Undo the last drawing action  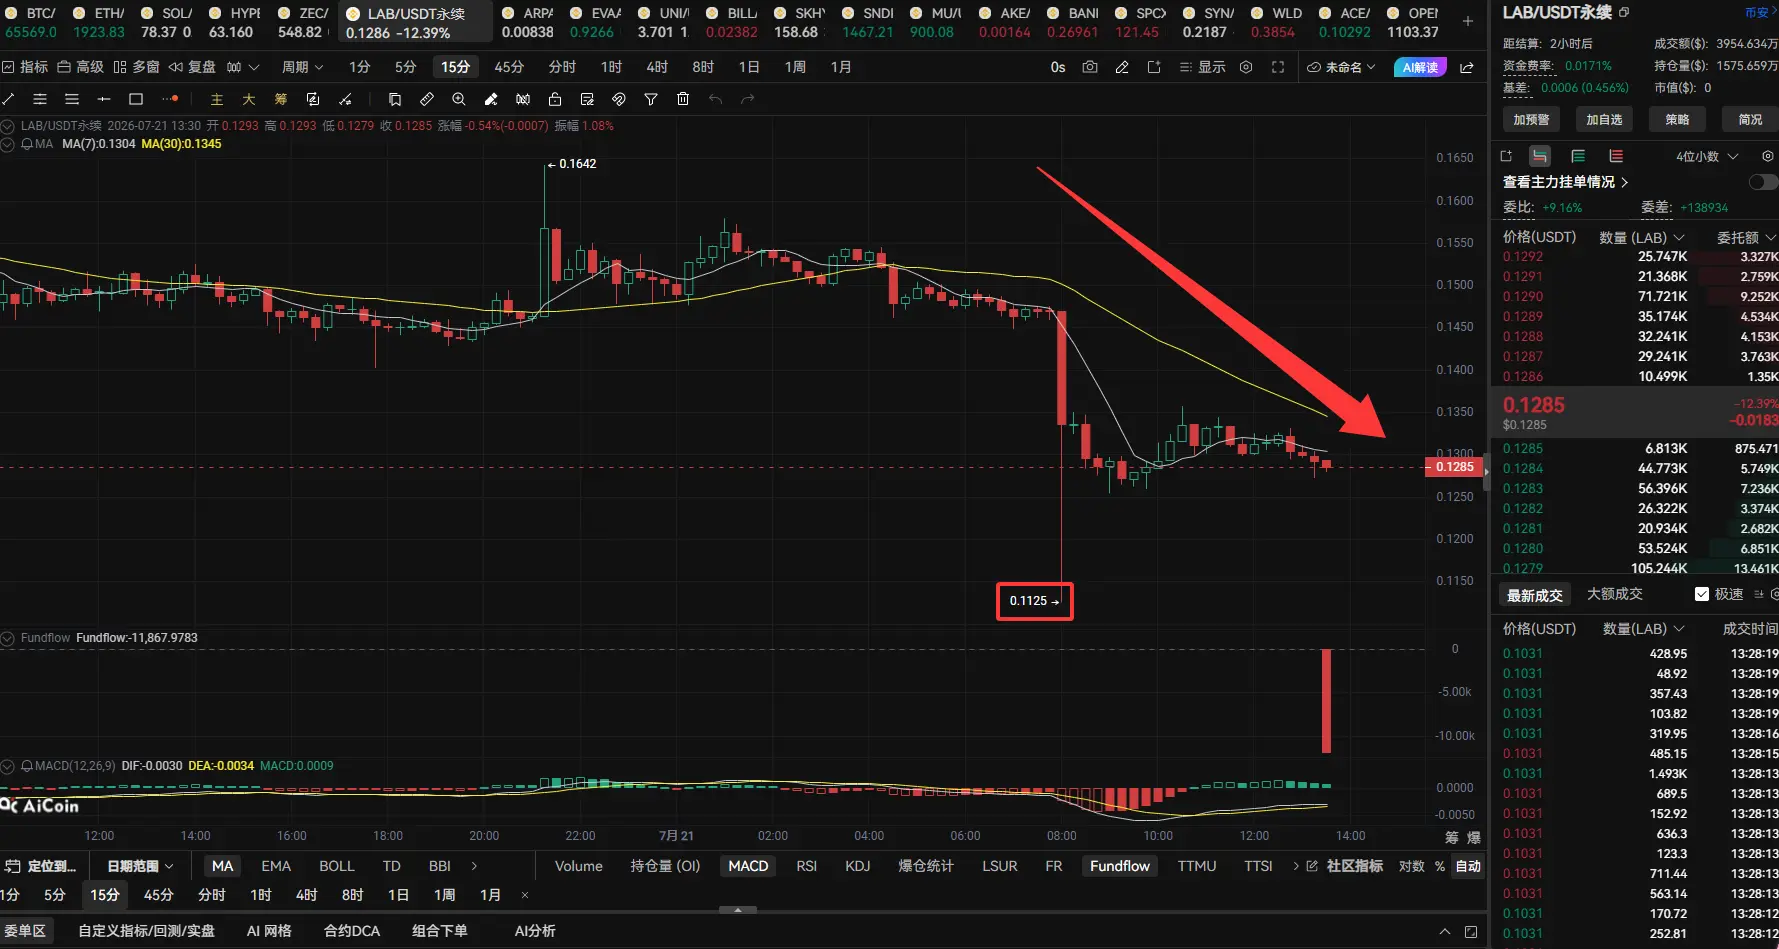715,99
